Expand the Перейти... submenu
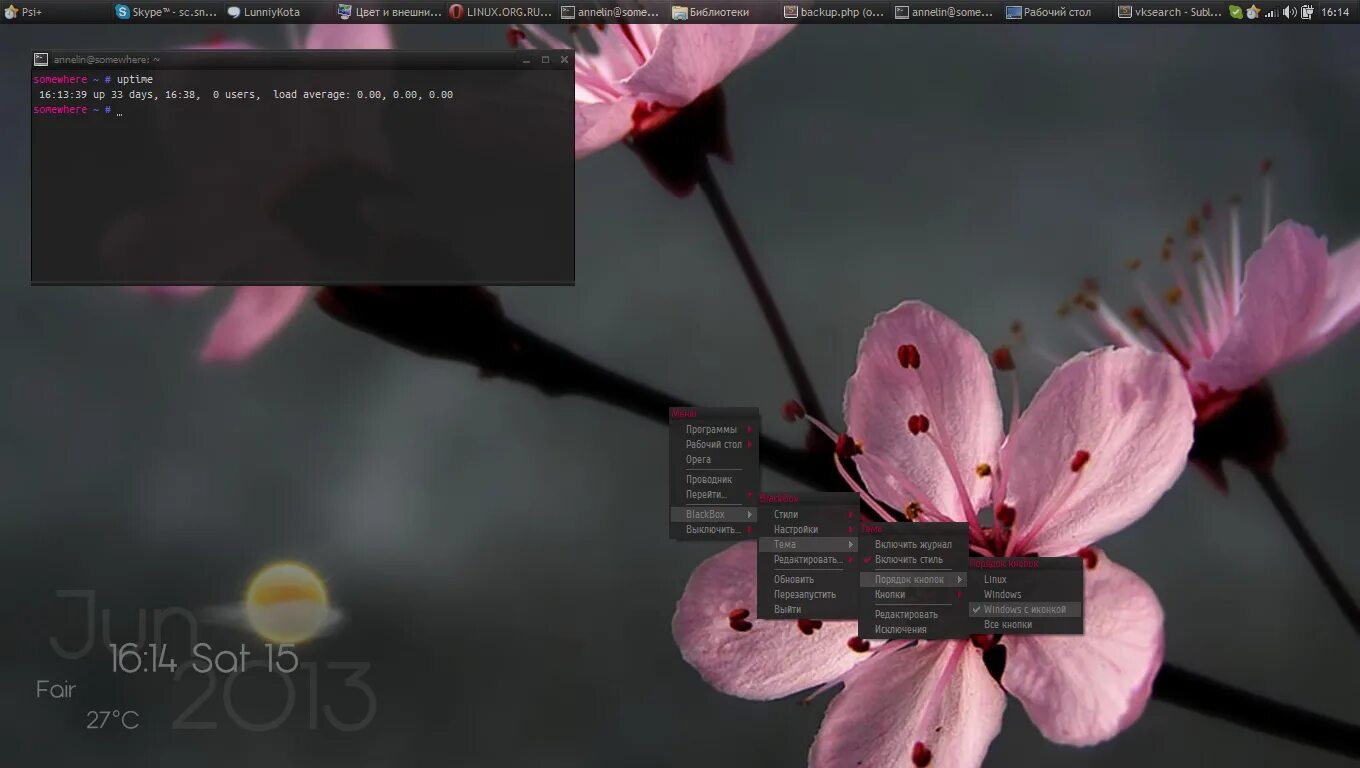Viewport: 1360px width, 768px height. tap(714, 495)
